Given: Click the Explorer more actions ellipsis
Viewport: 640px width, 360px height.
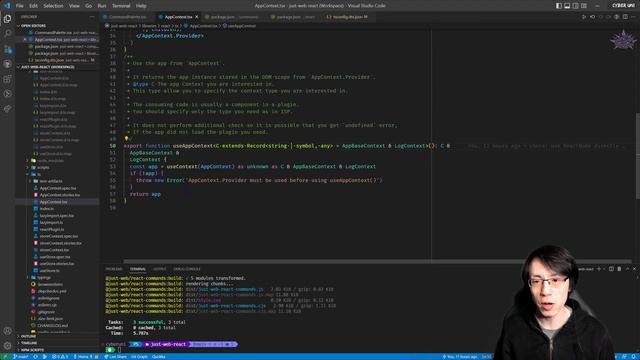Looking at the screenshot, I should click(91, 17).
